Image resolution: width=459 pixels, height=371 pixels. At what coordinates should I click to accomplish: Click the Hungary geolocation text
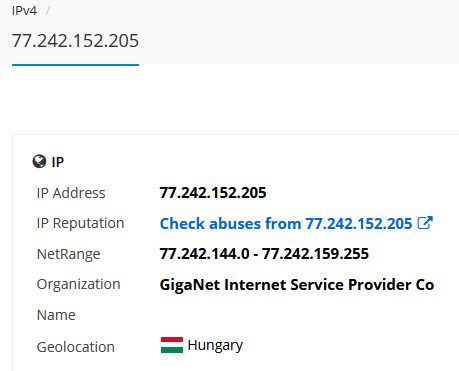[215, 346]
